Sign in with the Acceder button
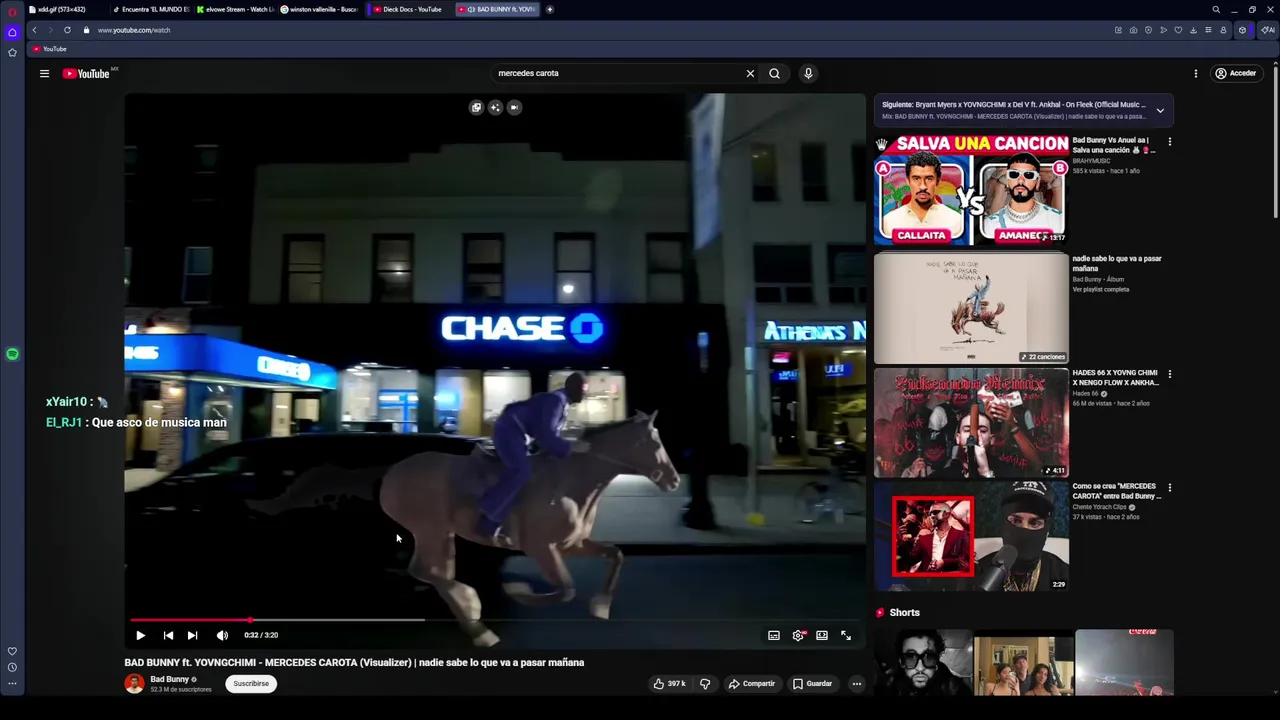Screen dimensions: 1280x720 tap(1236, 73)
